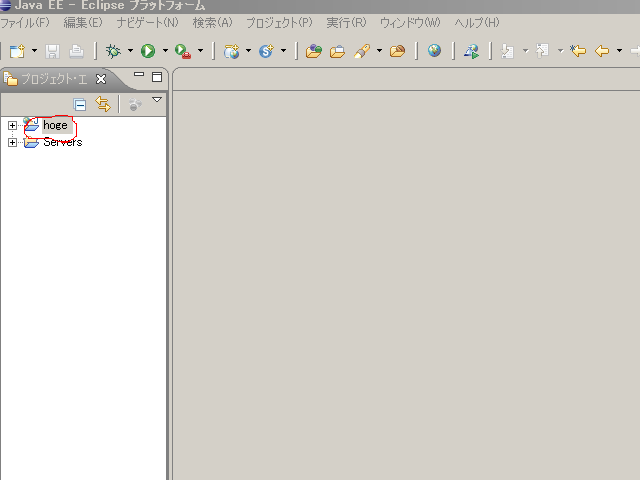Toggle Link with Editor in Project Explorer
This screenshot has width=640, height=480.
click(x=103, y=104)
